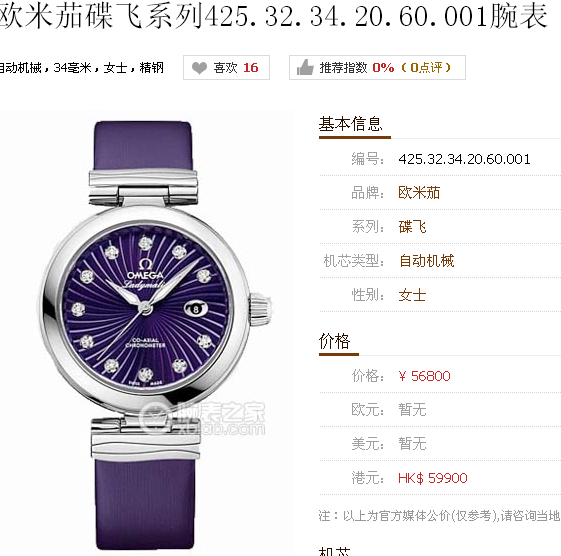Click the 女士 gender link
The image size is (561, 556).
point(412,295)
